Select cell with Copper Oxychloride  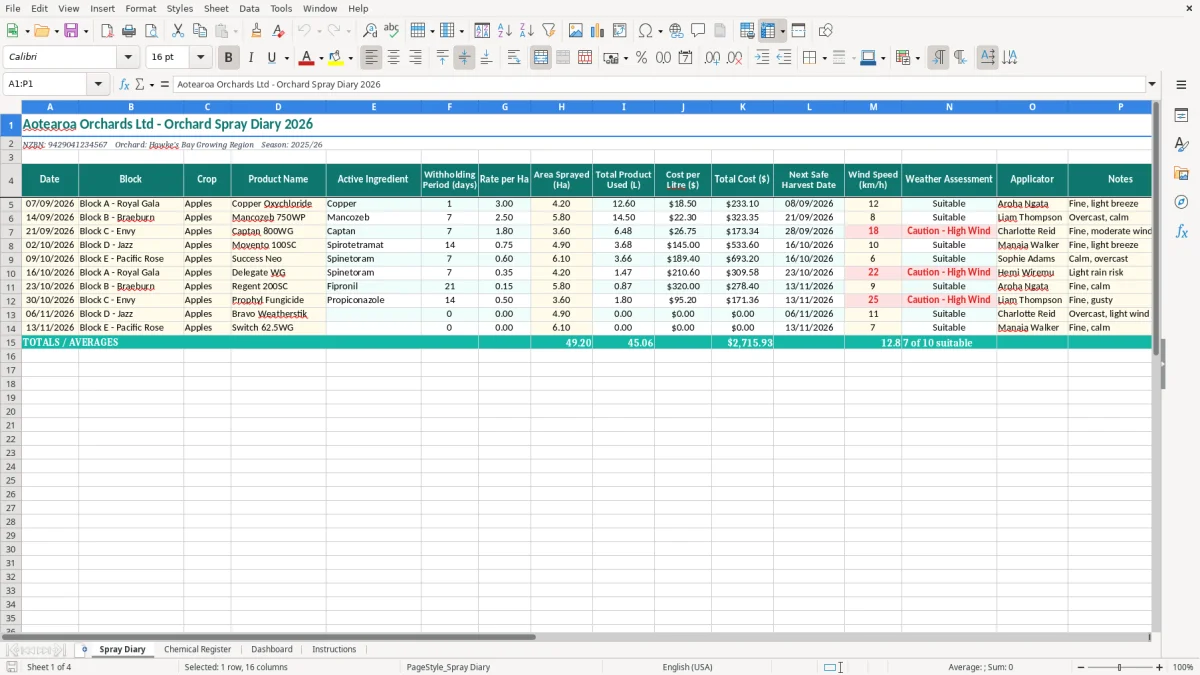click(x=278, y=203)
